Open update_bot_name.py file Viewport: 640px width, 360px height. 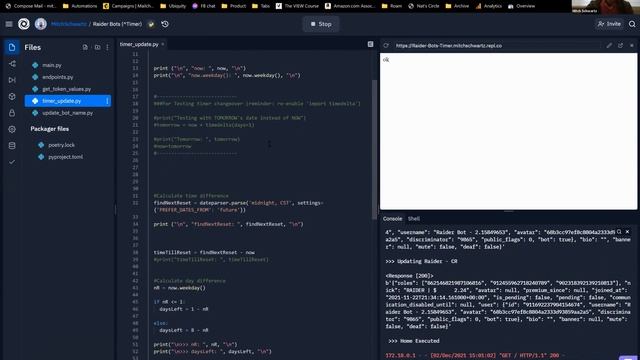click(68, 113)
